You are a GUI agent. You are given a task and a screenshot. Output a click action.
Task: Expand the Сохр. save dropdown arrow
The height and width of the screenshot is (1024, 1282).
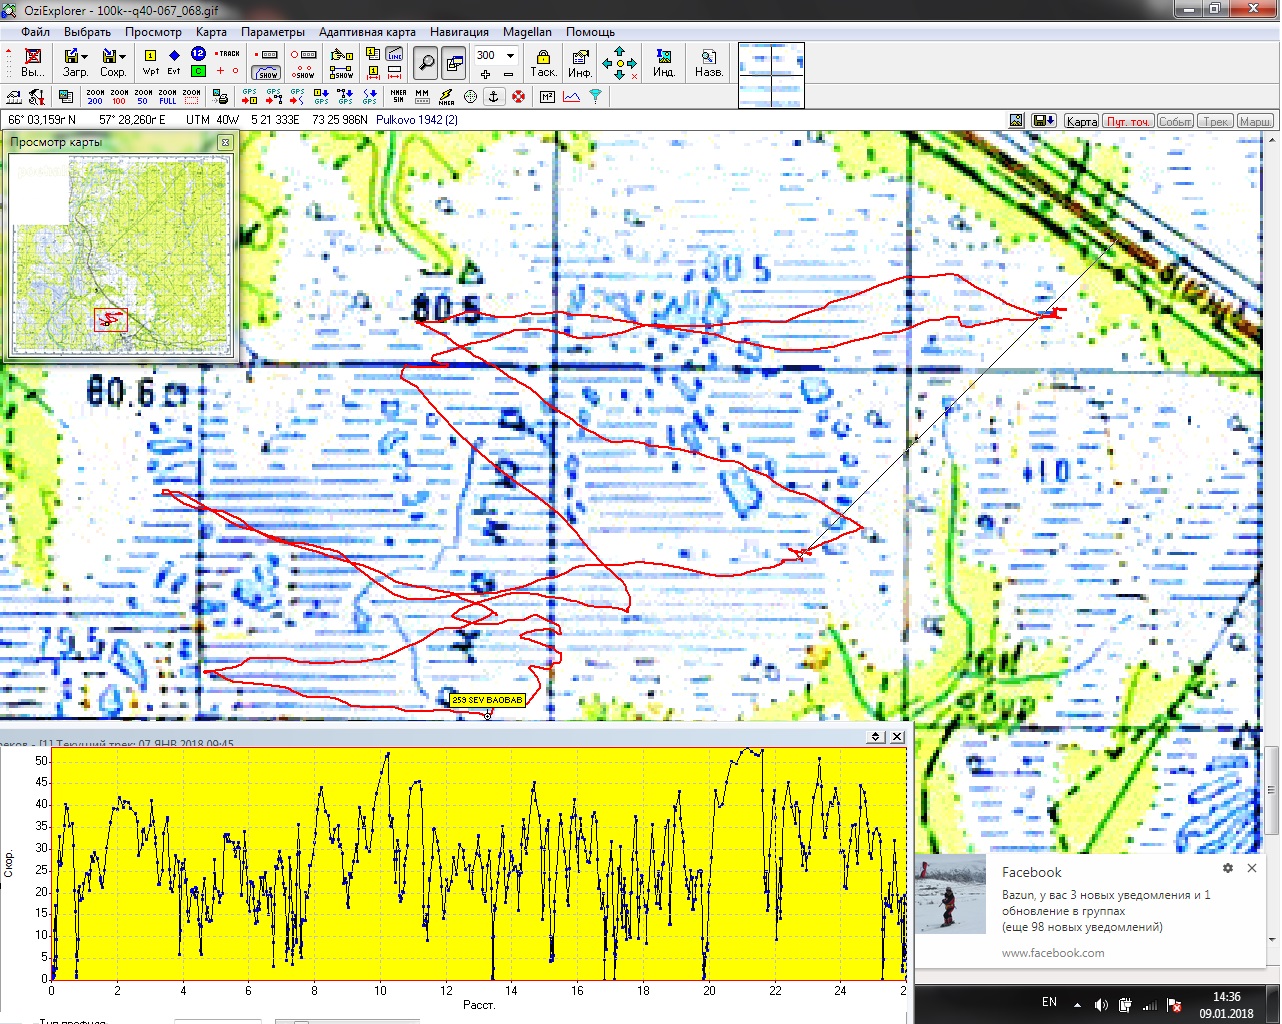pos(122,57)
